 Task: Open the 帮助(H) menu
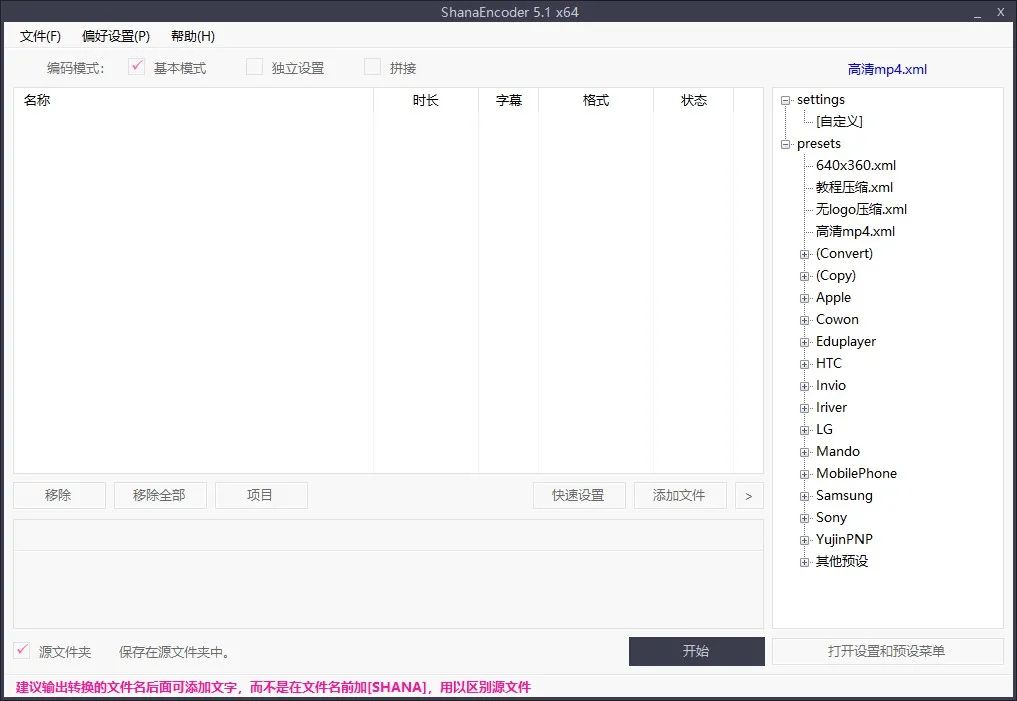point(191,36)
